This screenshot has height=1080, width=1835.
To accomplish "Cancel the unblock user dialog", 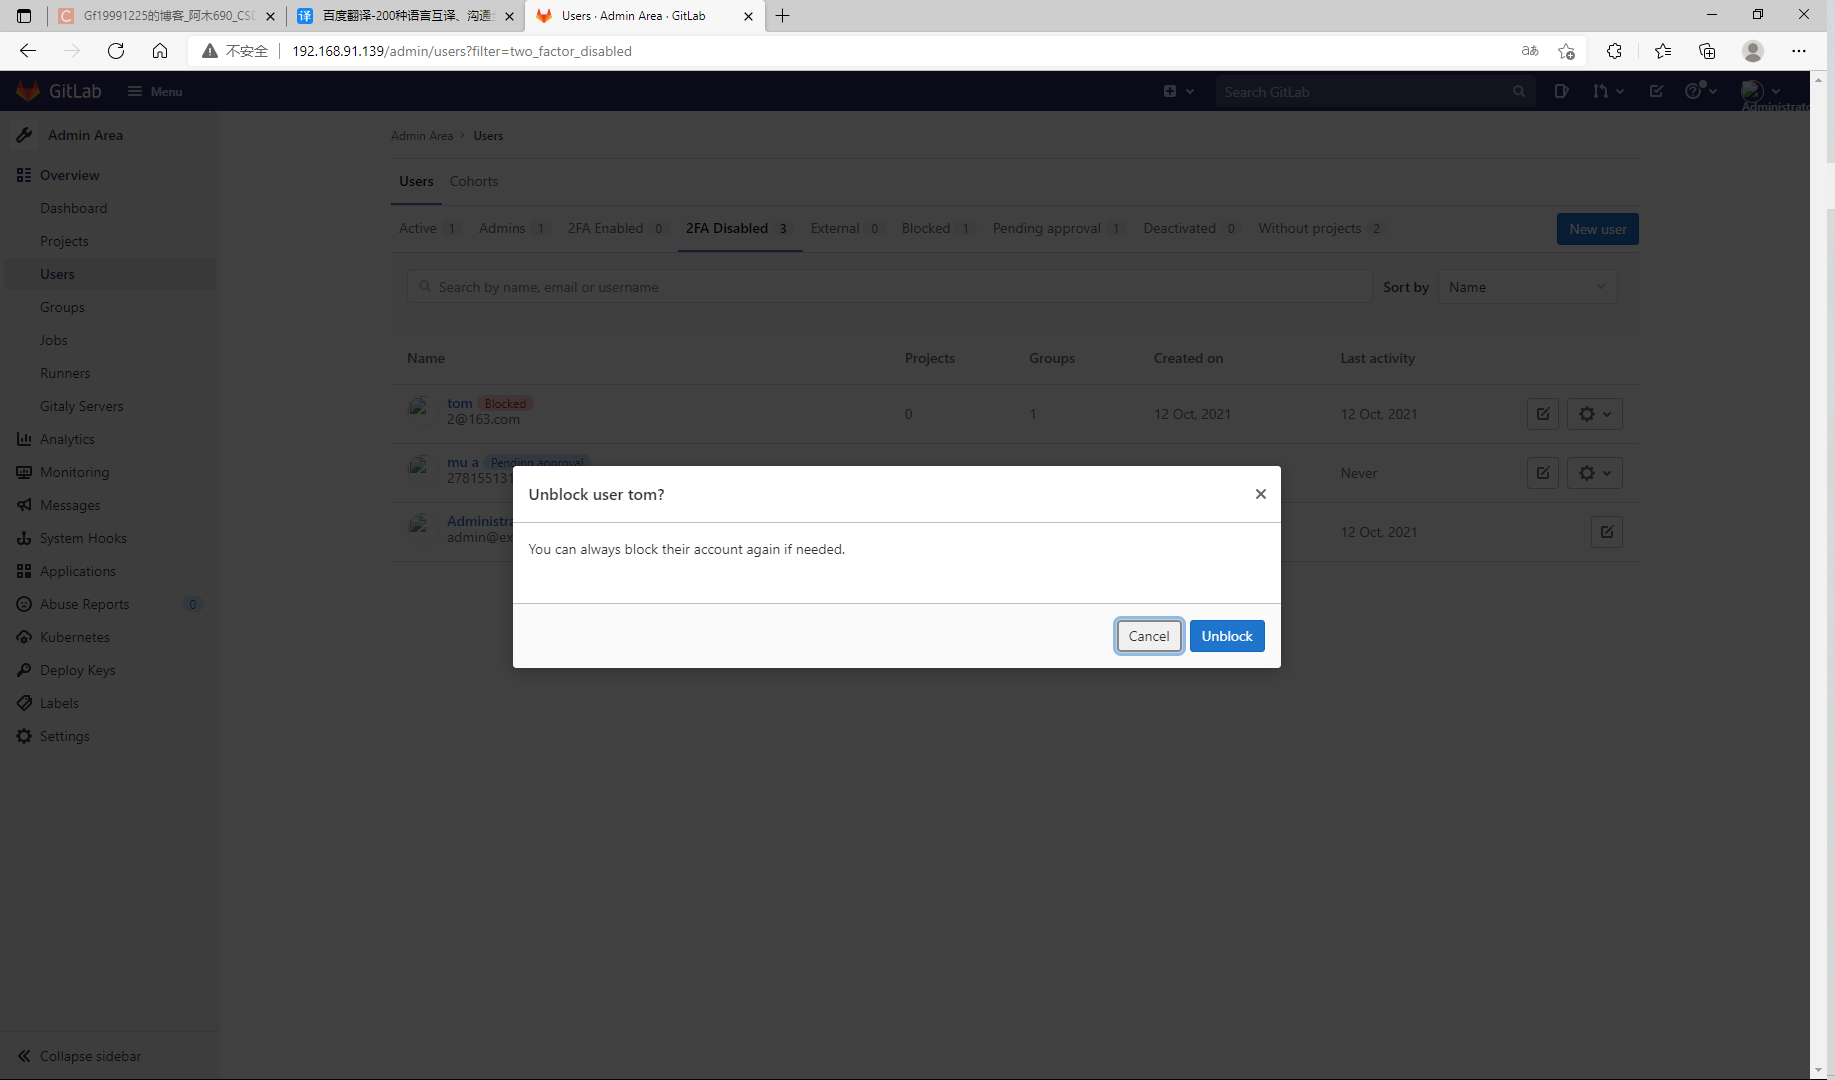I will click(1149, 636).
